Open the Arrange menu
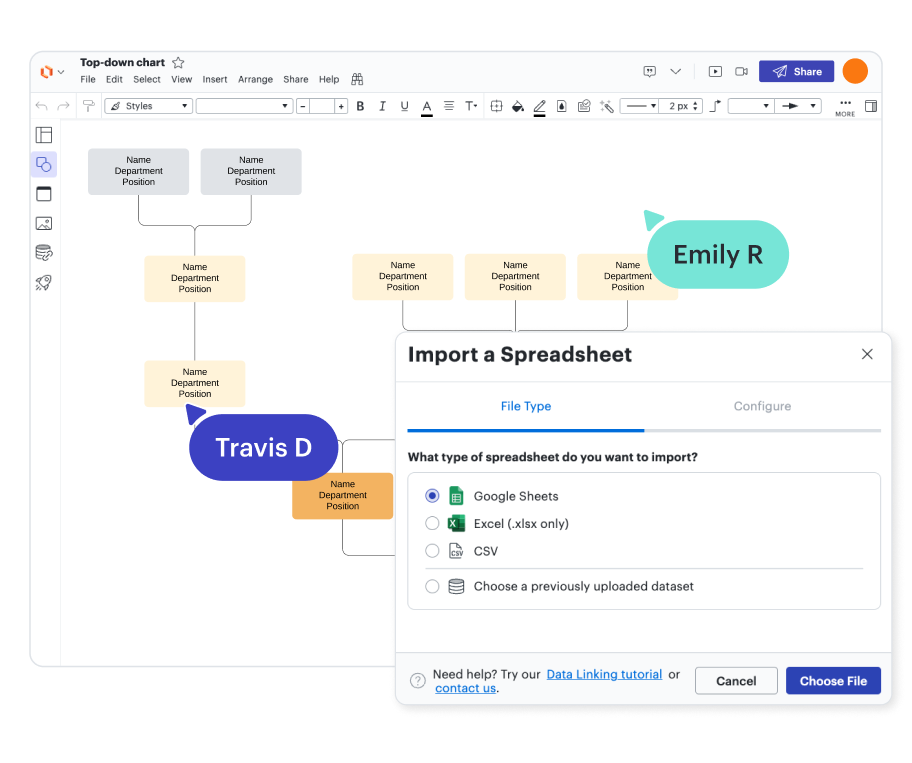 [255, 80]
